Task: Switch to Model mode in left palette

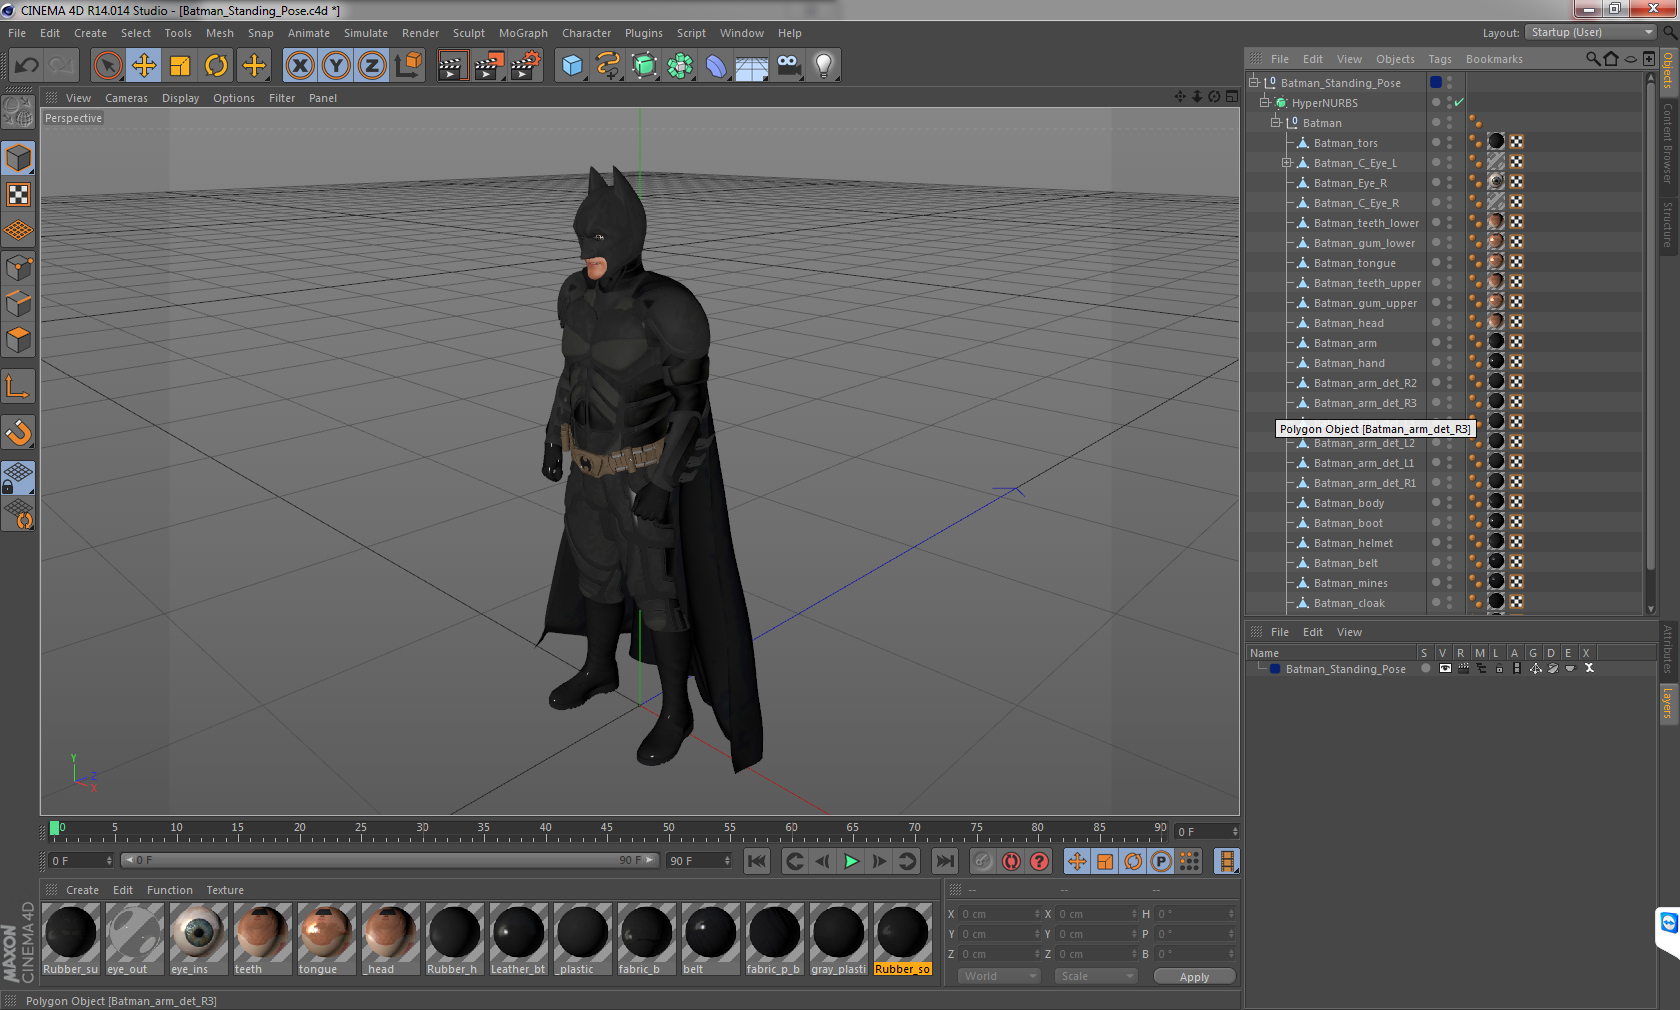Action: point(19,158)
